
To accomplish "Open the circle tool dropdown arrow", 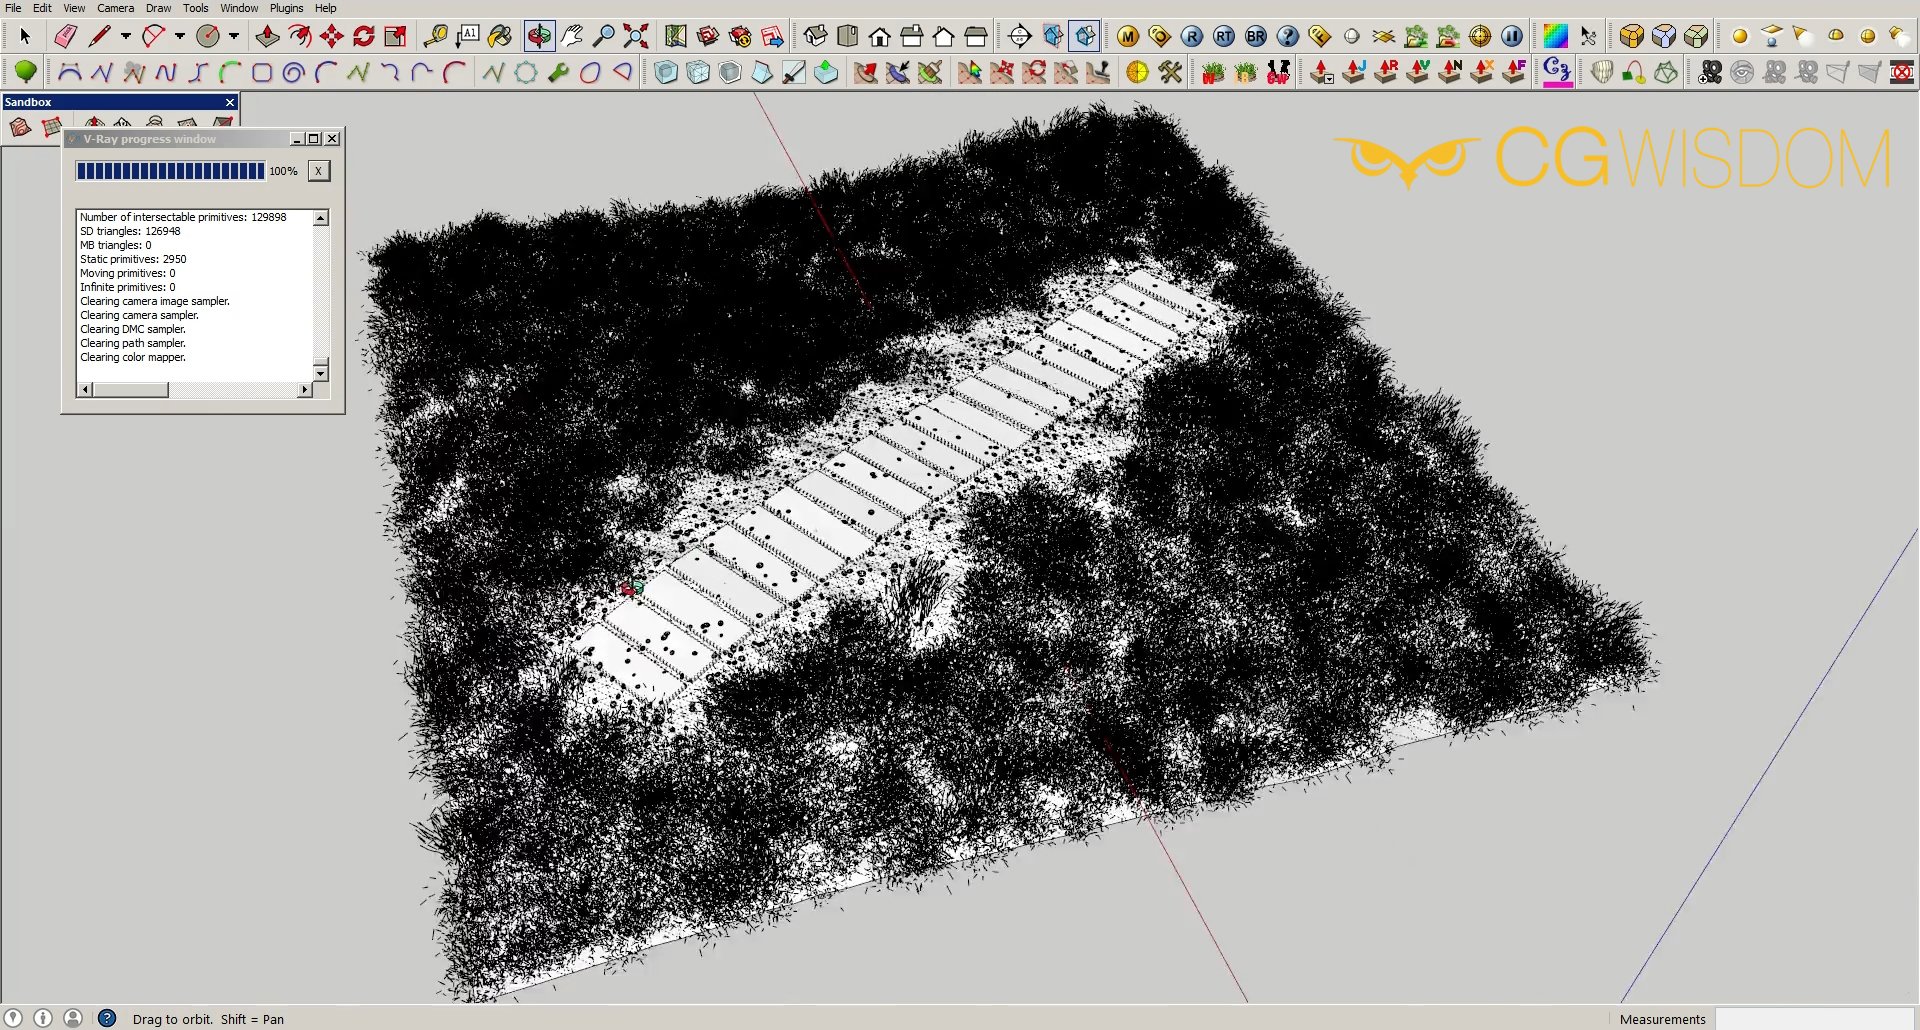I will pyautogui.click(x=234, y=37).
